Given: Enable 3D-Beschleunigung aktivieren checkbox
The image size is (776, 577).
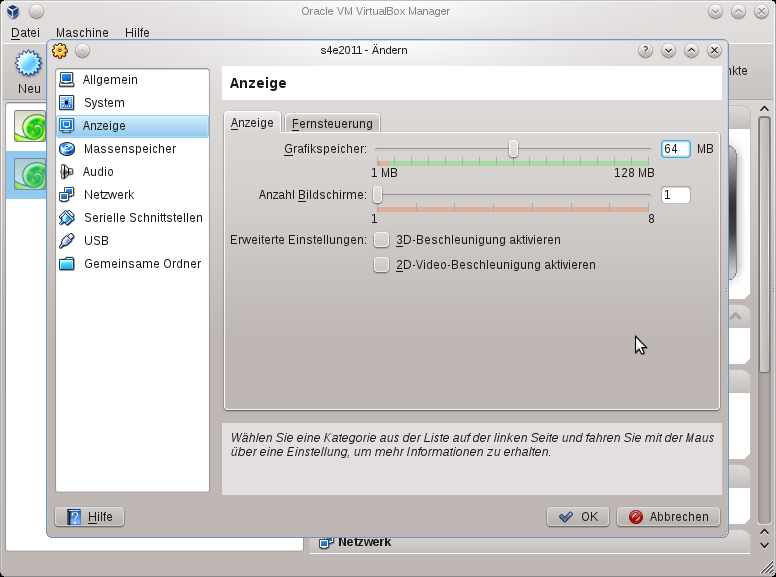Looking at the screenshot, I should [381, 240].
